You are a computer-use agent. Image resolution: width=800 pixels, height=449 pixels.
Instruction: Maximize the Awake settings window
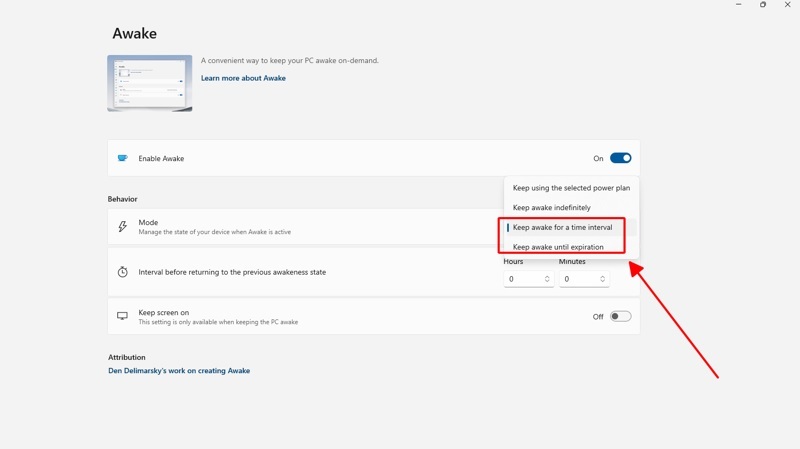pos(763,5)
